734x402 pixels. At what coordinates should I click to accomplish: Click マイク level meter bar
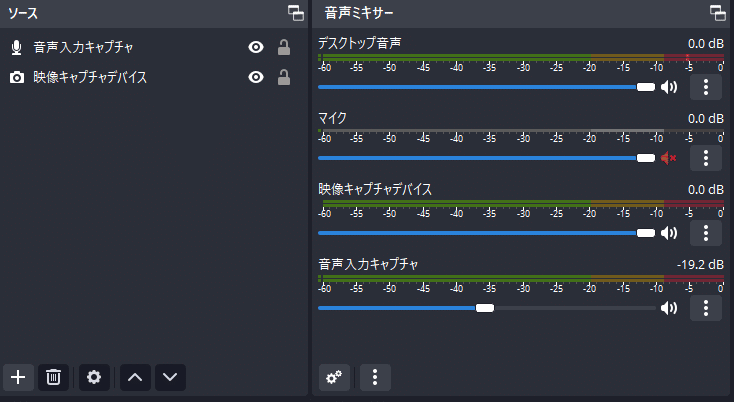pyautogui.click(x=521, y=131)
